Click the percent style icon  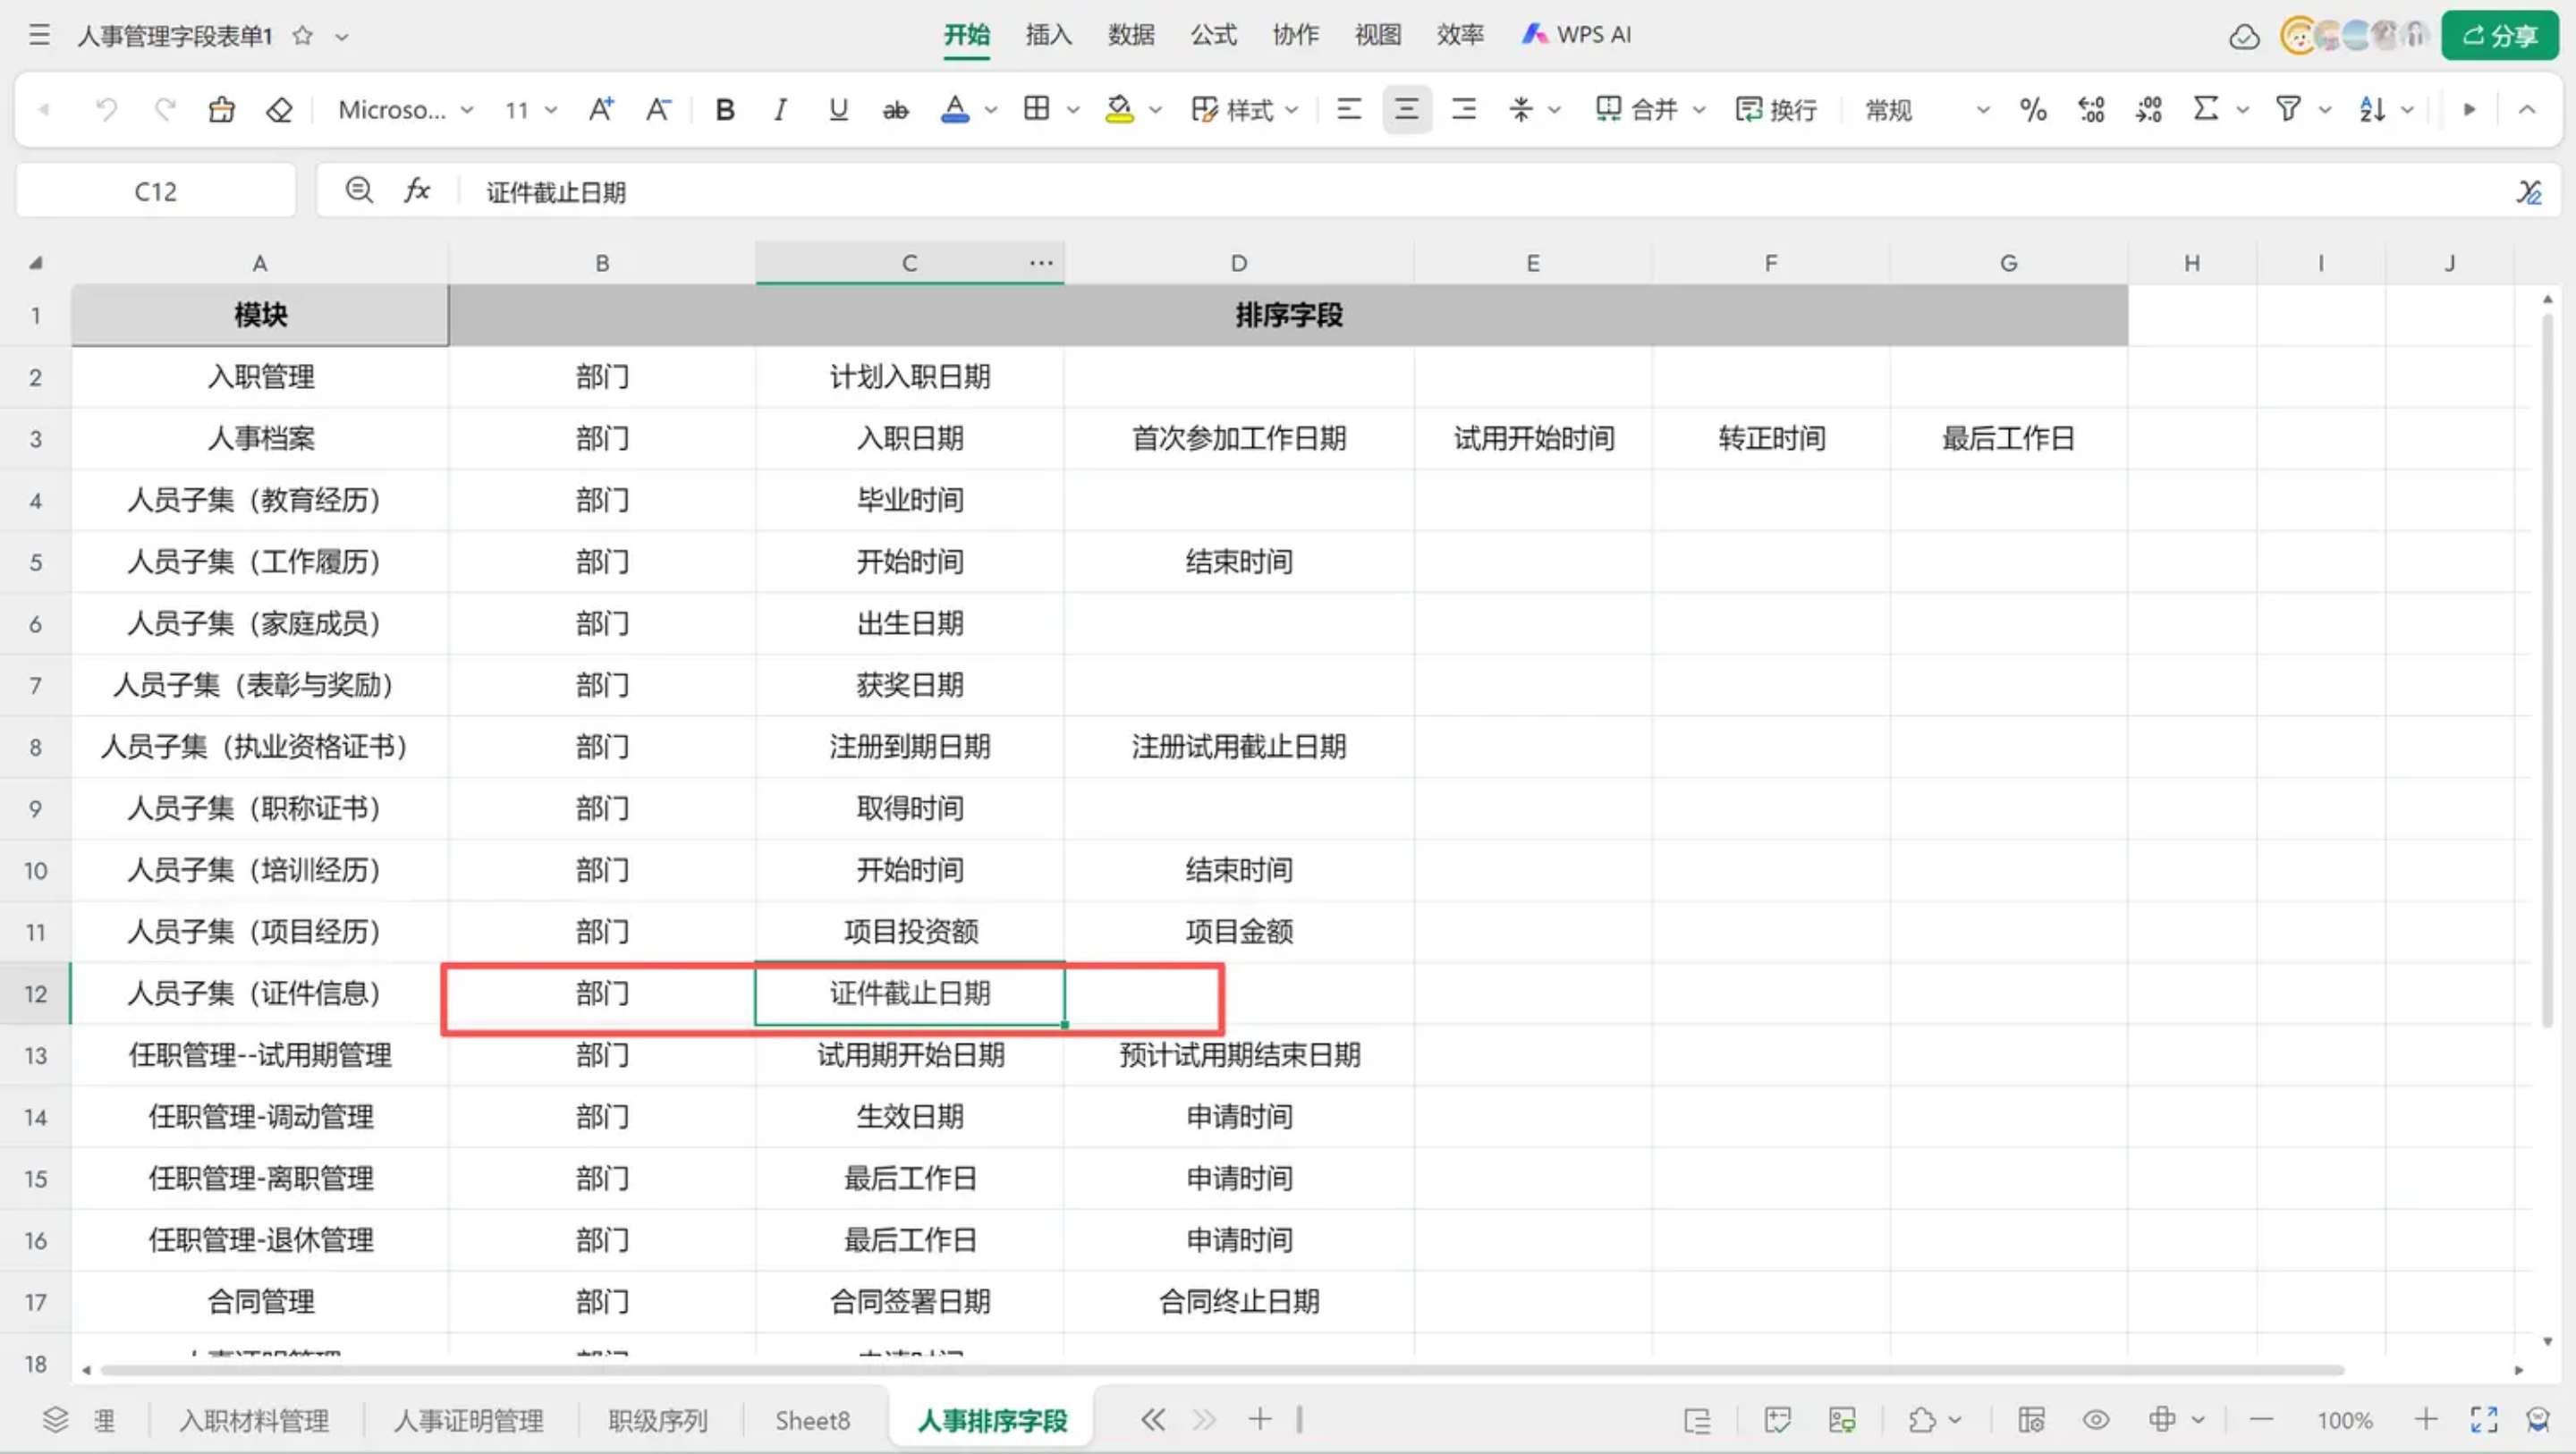(2032, 109)
